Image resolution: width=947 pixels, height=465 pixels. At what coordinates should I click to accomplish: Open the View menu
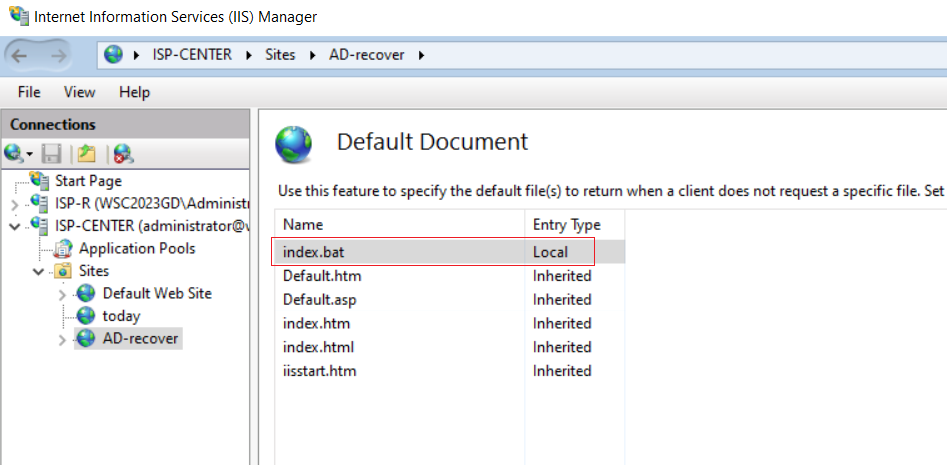tap(80, 92)
